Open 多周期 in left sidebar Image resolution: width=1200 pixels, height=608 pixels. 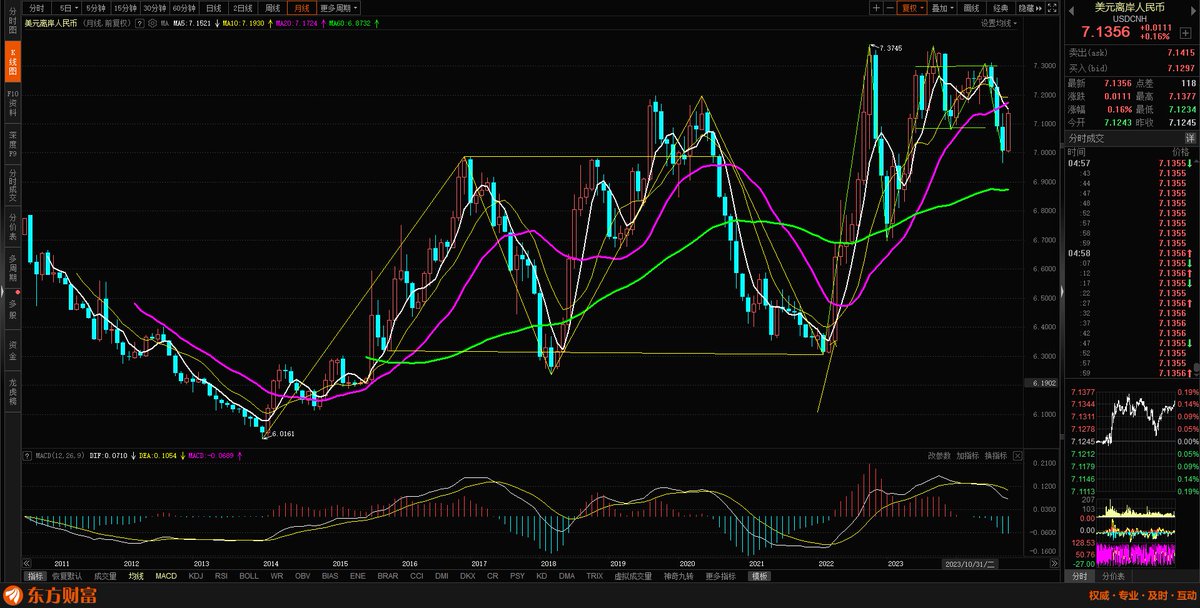point(13,266)
